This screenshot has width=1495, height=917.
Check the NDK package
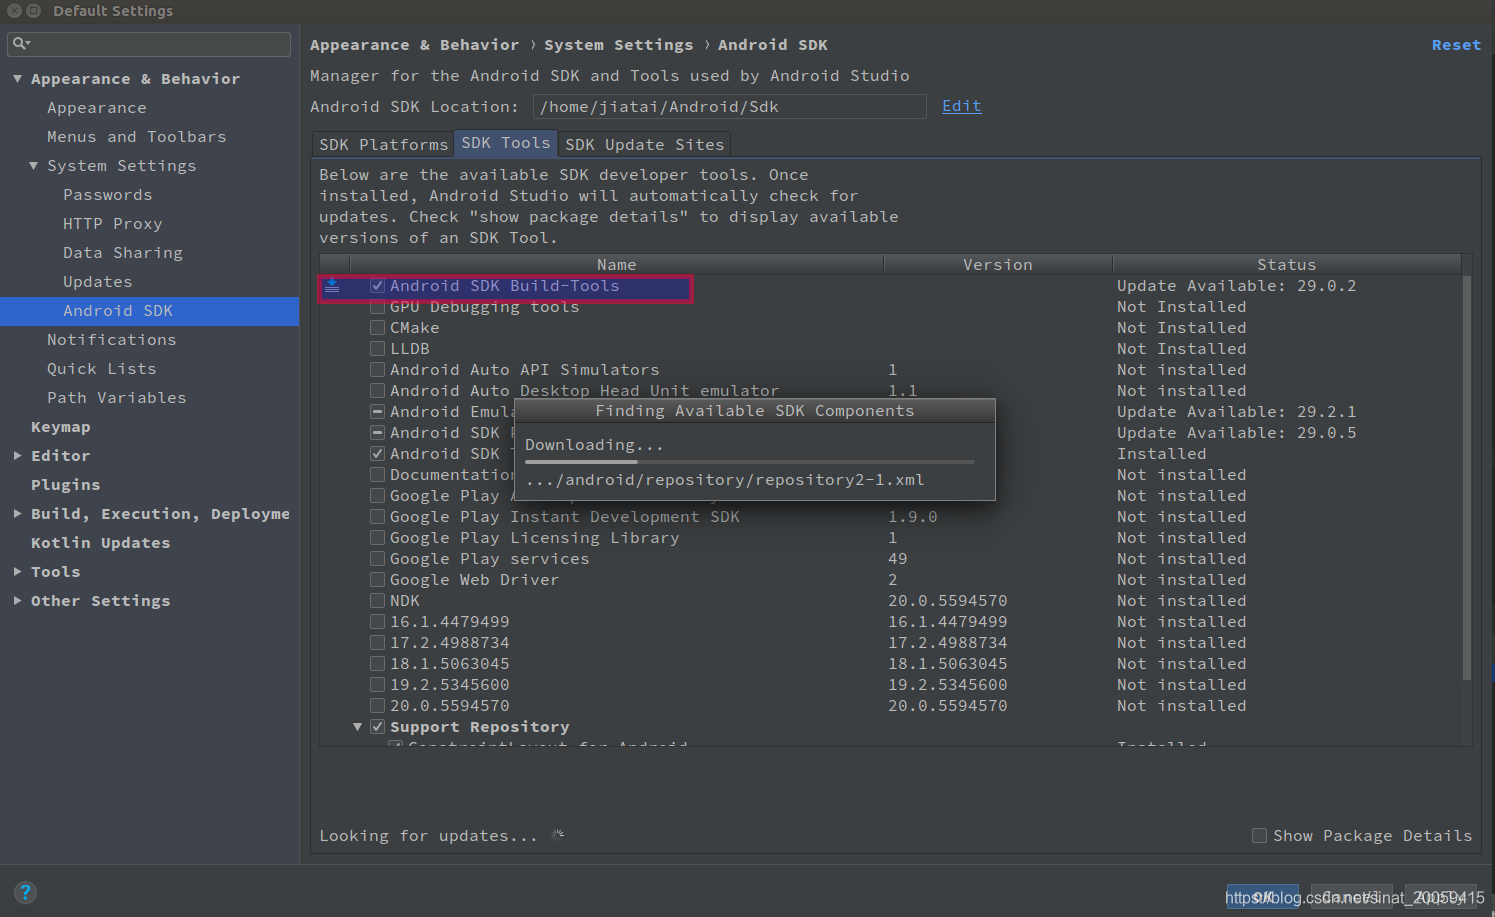tap(377, 600)
